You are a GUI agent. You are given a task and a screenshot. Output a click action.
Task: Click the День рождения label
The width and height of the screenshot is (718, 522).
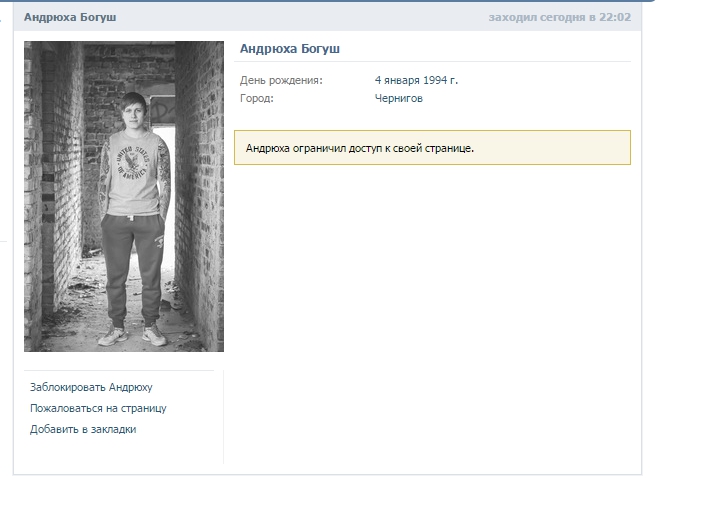pyautogui.click(x=281, y=80)
